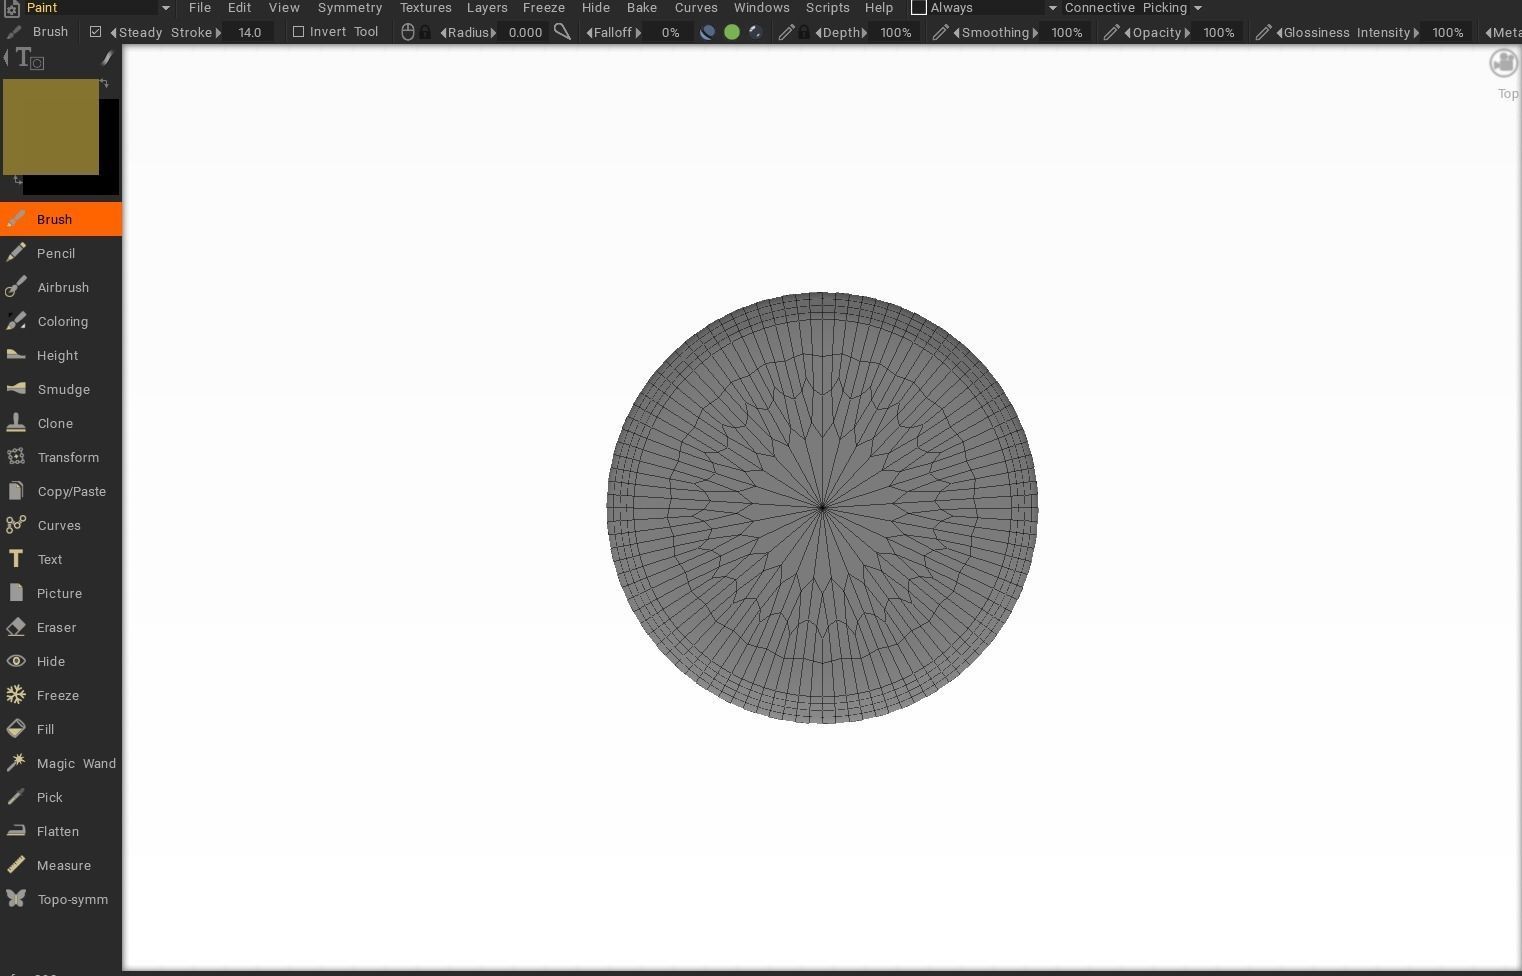
Task: Select the Copy/Paste tool
Action: pyautogui.click(x=61, y=491)
